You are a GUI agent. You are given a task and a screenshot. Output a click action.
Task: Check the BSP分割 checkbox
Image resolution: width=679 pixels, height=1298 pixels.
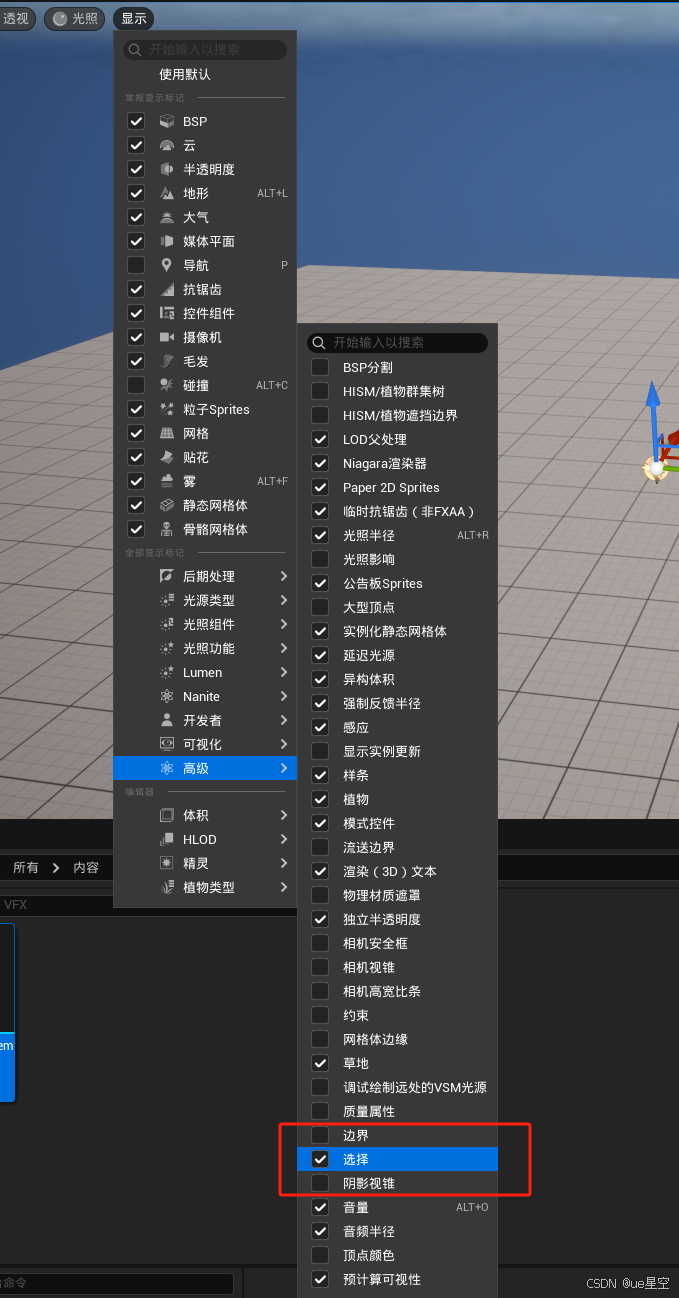(320, 367)
